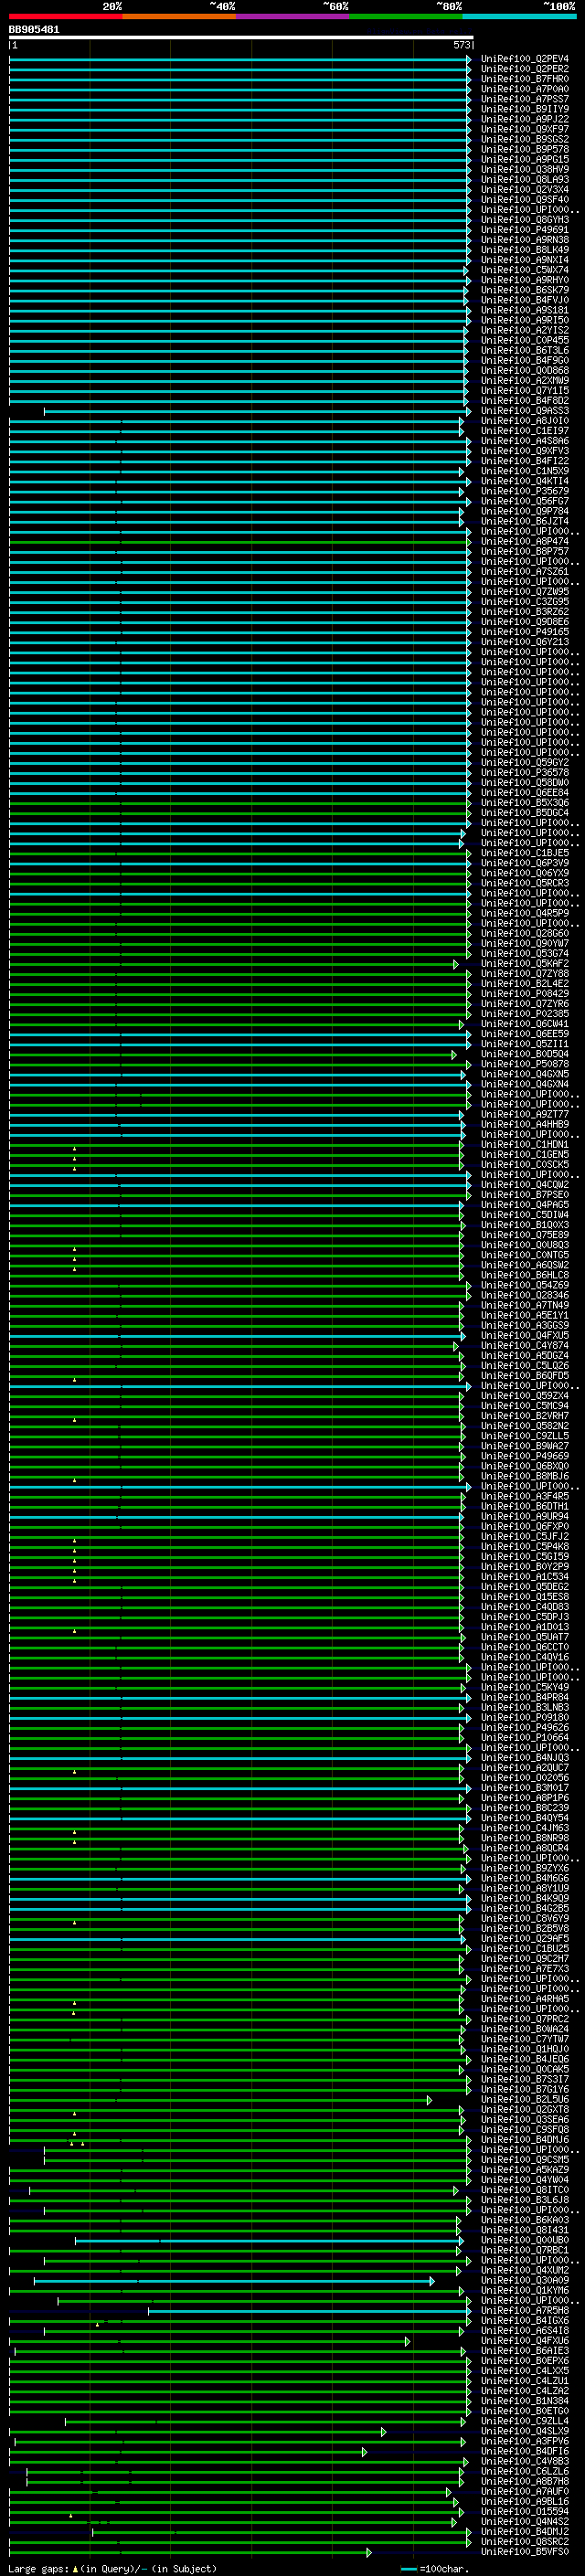
Task: Select the UniRef100_Q8GYH3 label
Action: point(525,219)
